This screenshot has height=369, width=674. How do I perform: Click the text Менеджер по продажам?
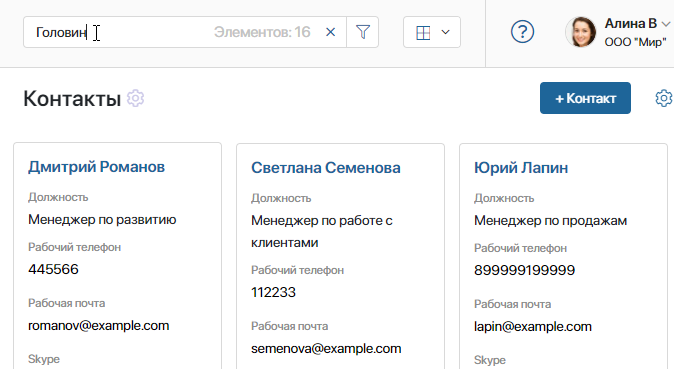(550, 221)
